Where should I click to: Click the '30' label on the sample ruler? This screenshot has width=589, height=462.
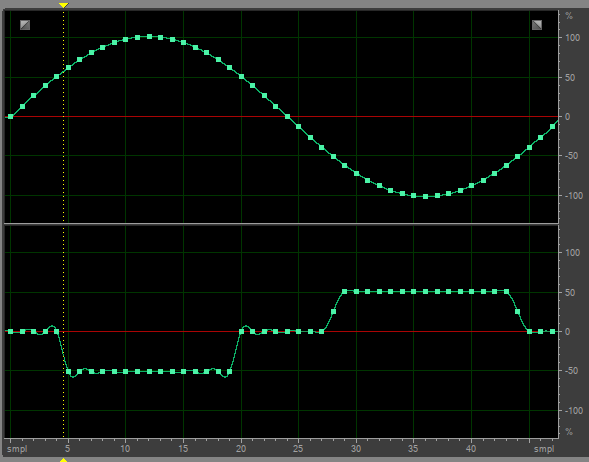[356, 448]
